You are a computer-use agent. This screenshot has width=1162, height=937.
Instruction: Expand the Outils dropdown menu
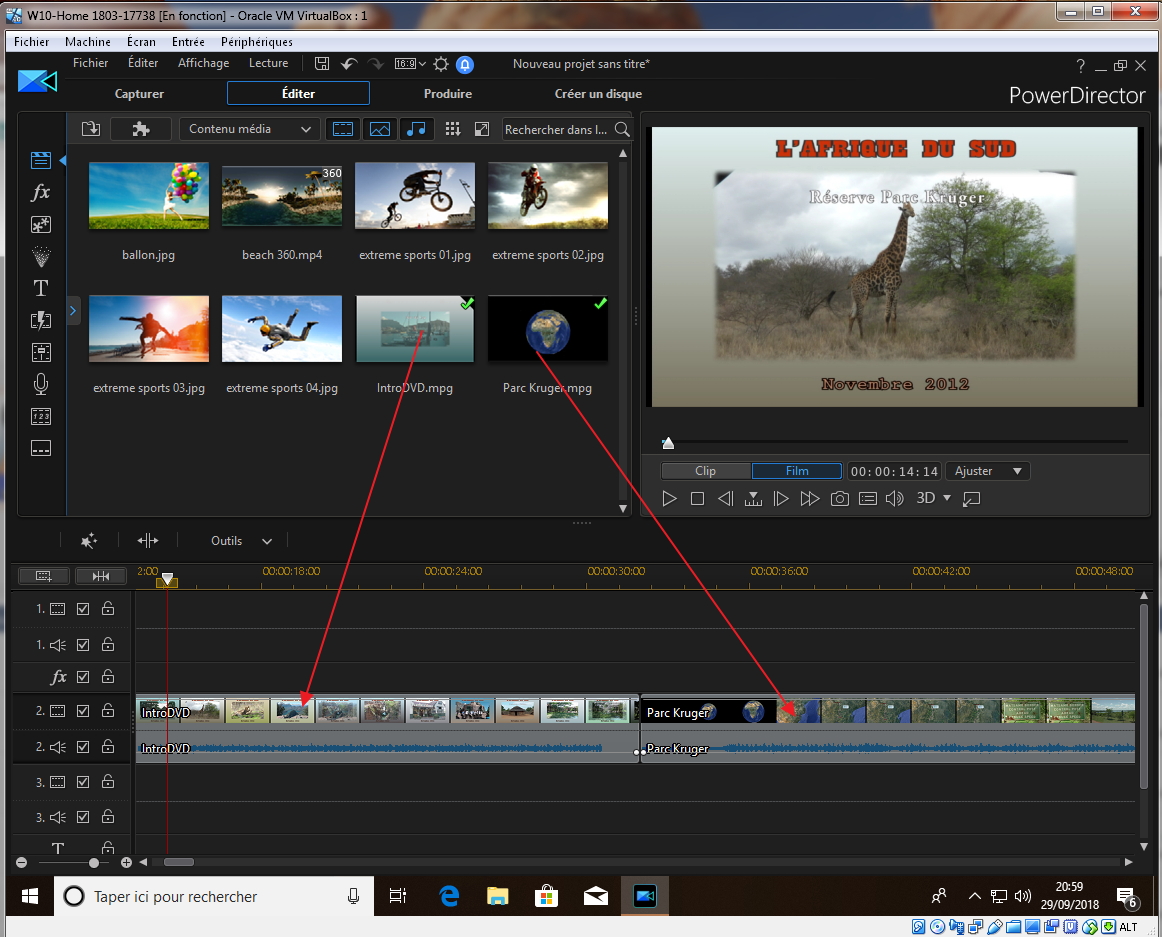pyautogui.click(x=241, y=541)
